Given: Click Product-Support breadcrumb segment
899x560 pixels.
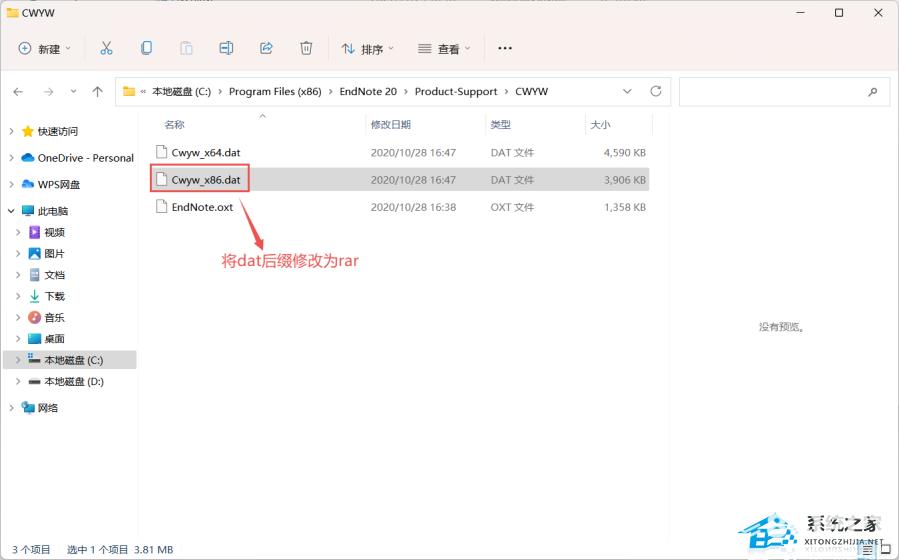Looking at the screenshot, I should click(x=456, y=92).
